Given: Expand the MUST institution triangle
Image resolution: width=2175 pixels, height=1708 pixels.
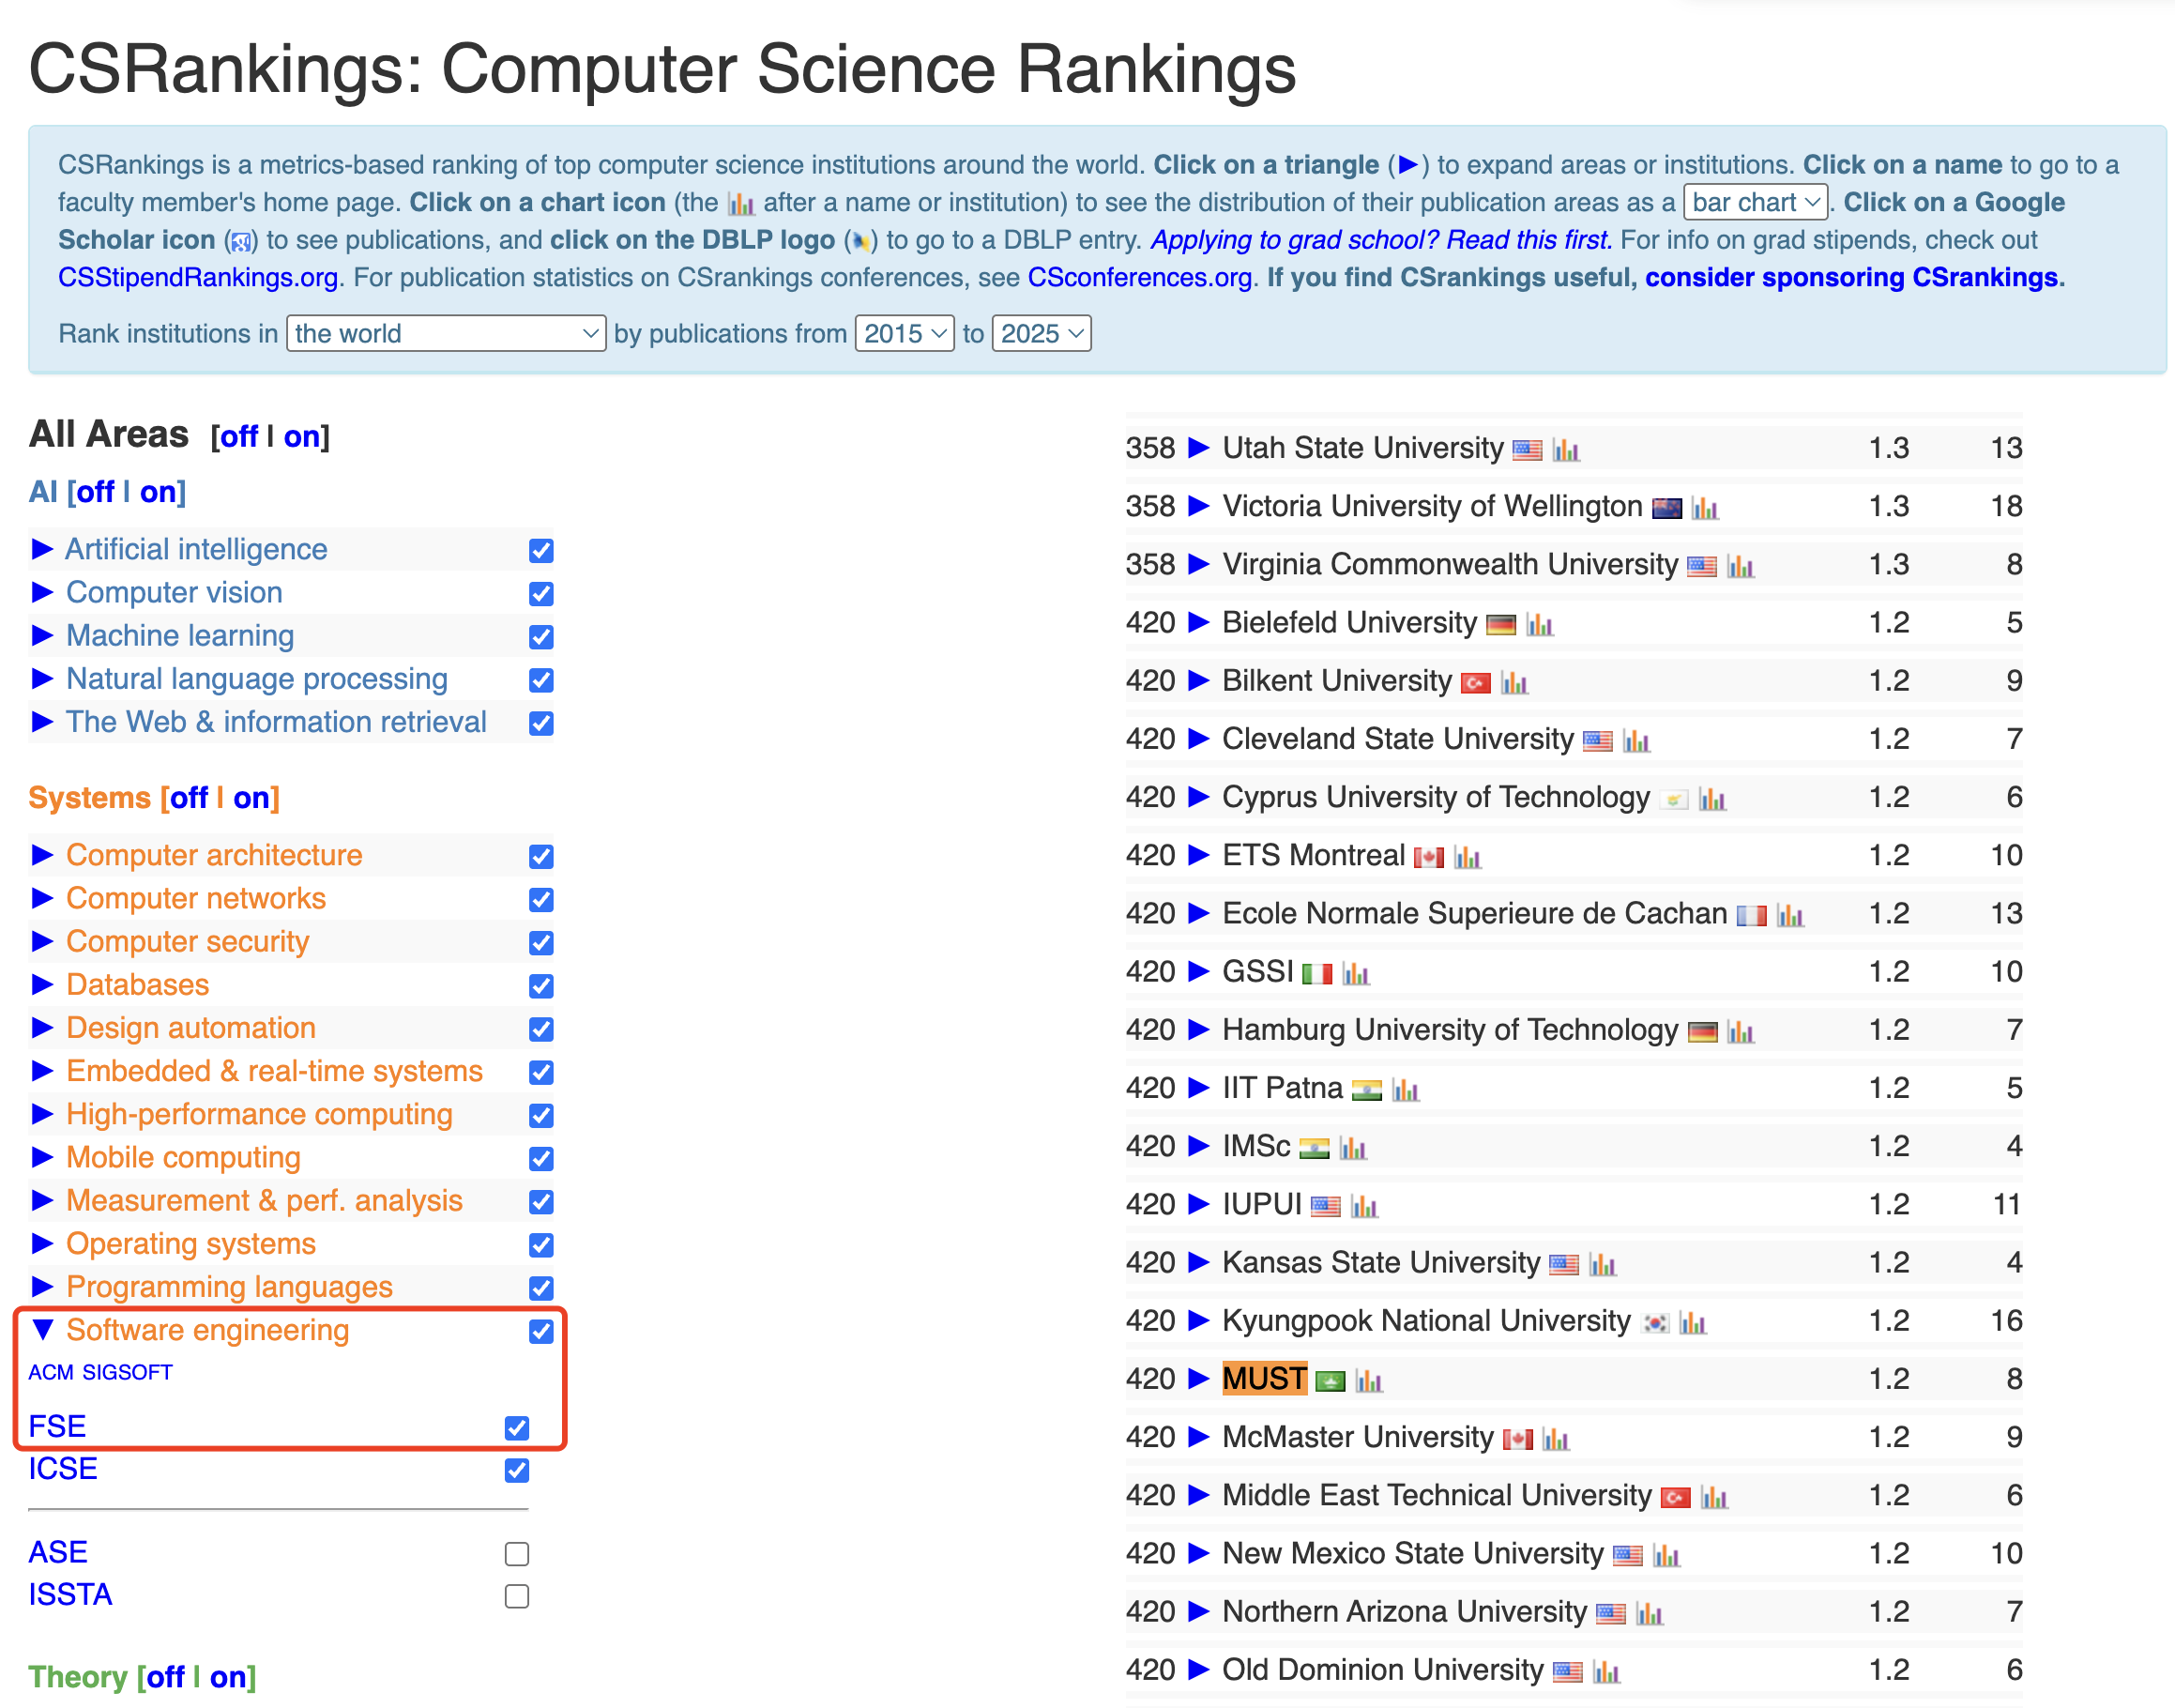Looking at the screenshot, I should pos(1198,1379).
